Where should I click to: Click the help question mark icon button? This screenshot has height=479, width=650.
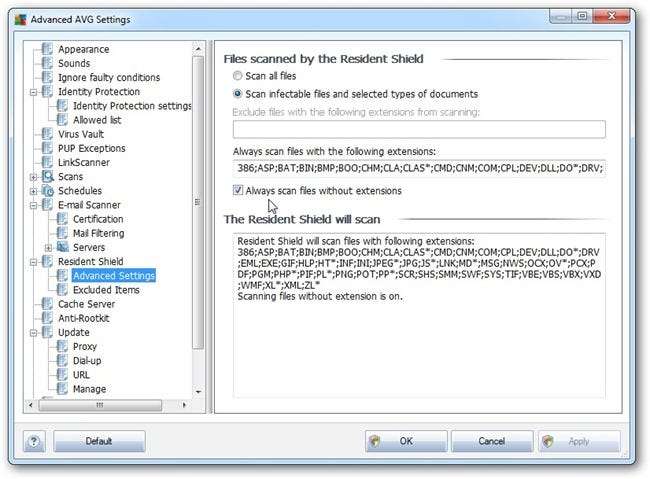[34, 441]
